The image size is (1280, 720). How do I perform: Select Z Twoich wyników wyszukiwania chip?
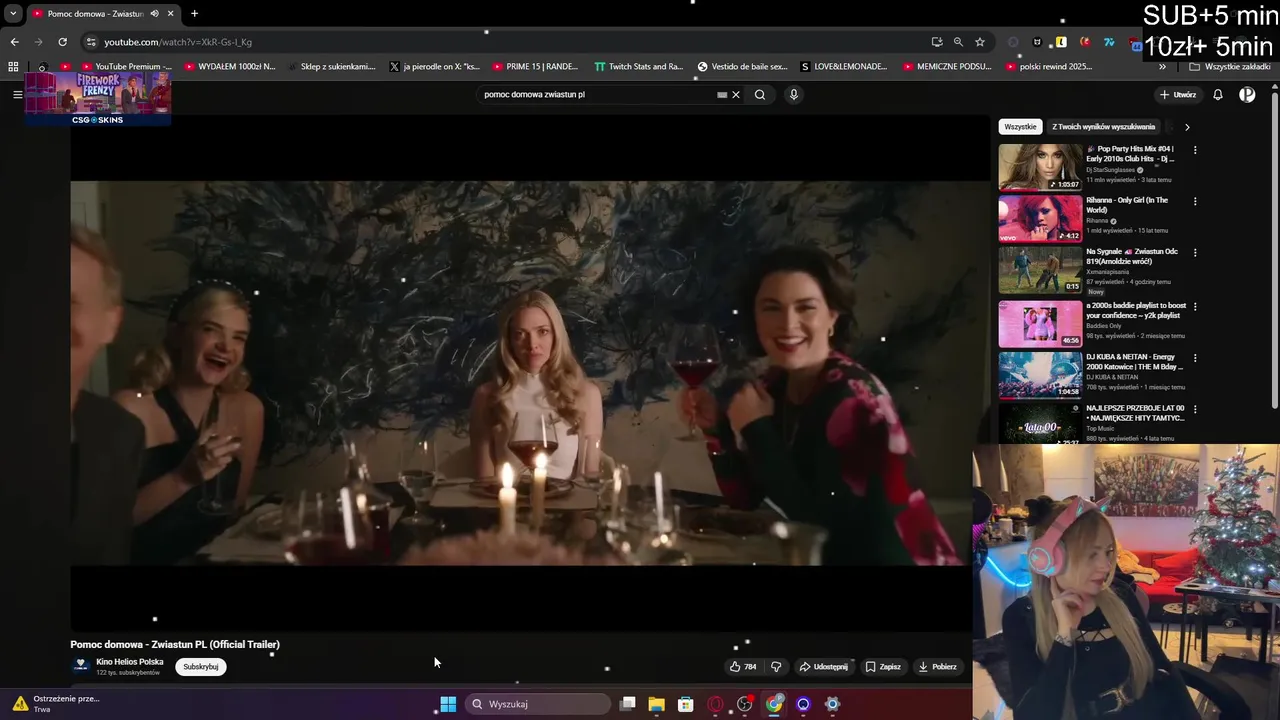pyautogui.click(x=1103, y=127)
